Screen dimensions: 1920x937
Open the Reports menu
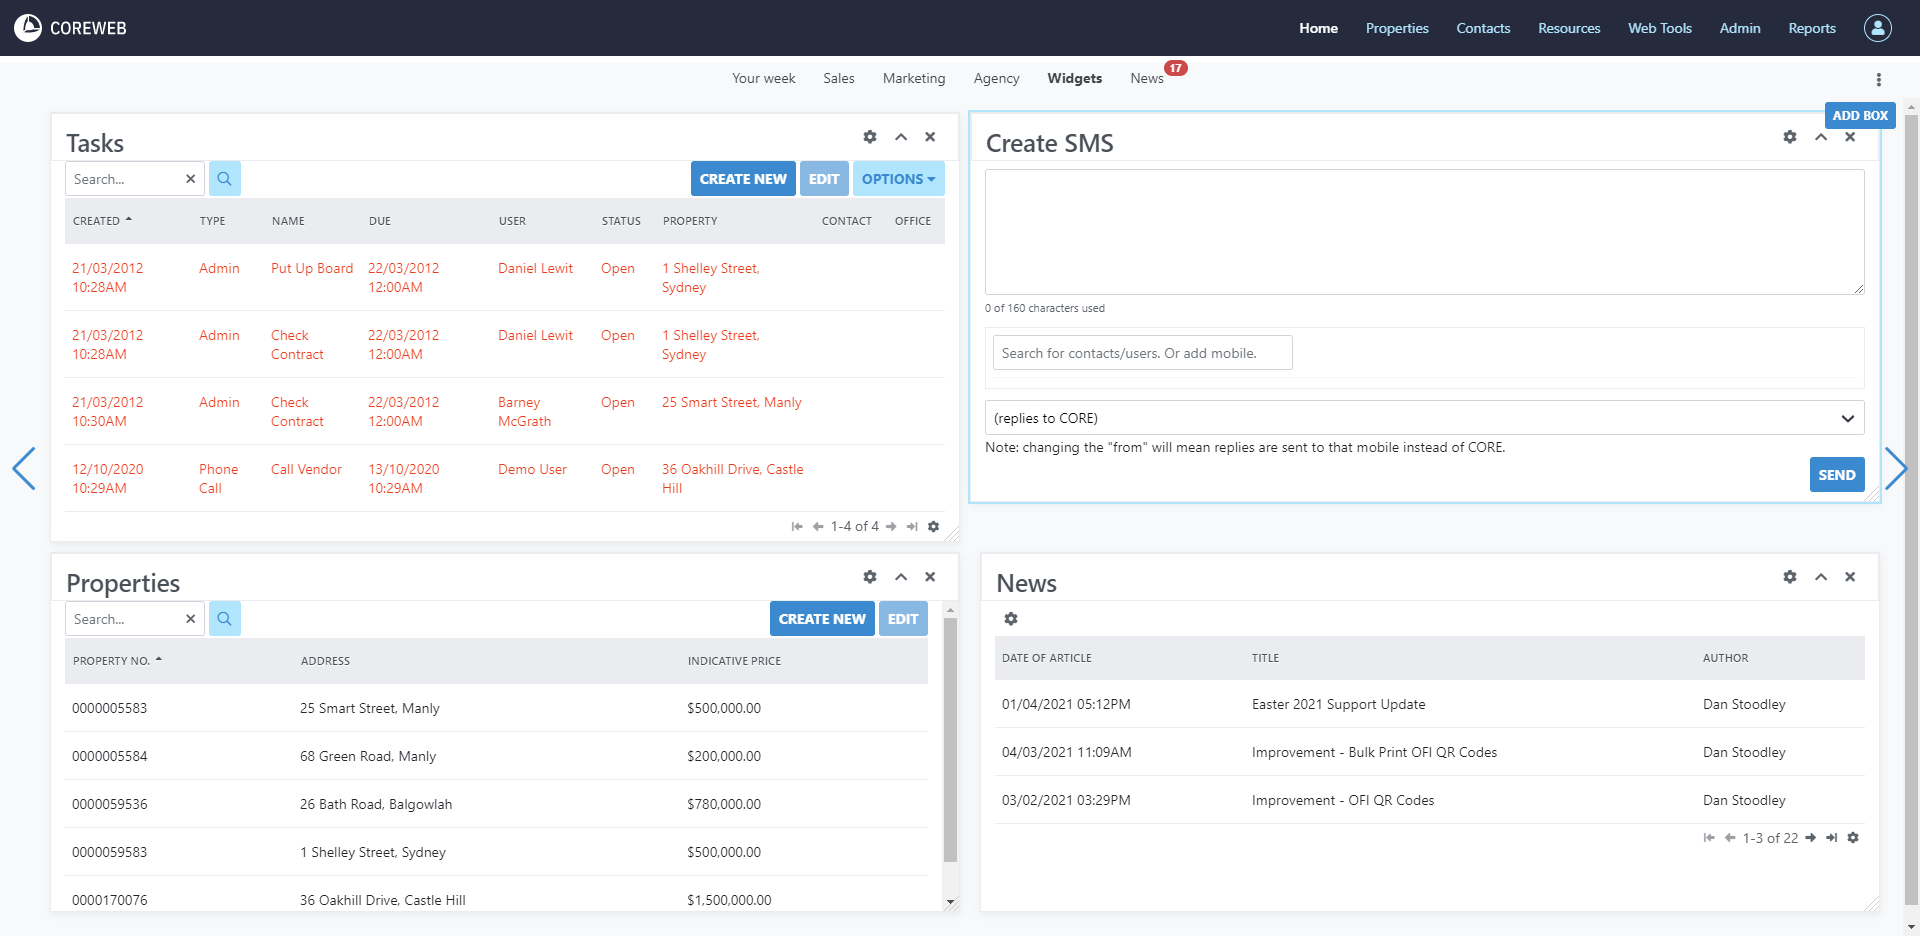(1811, 28)
